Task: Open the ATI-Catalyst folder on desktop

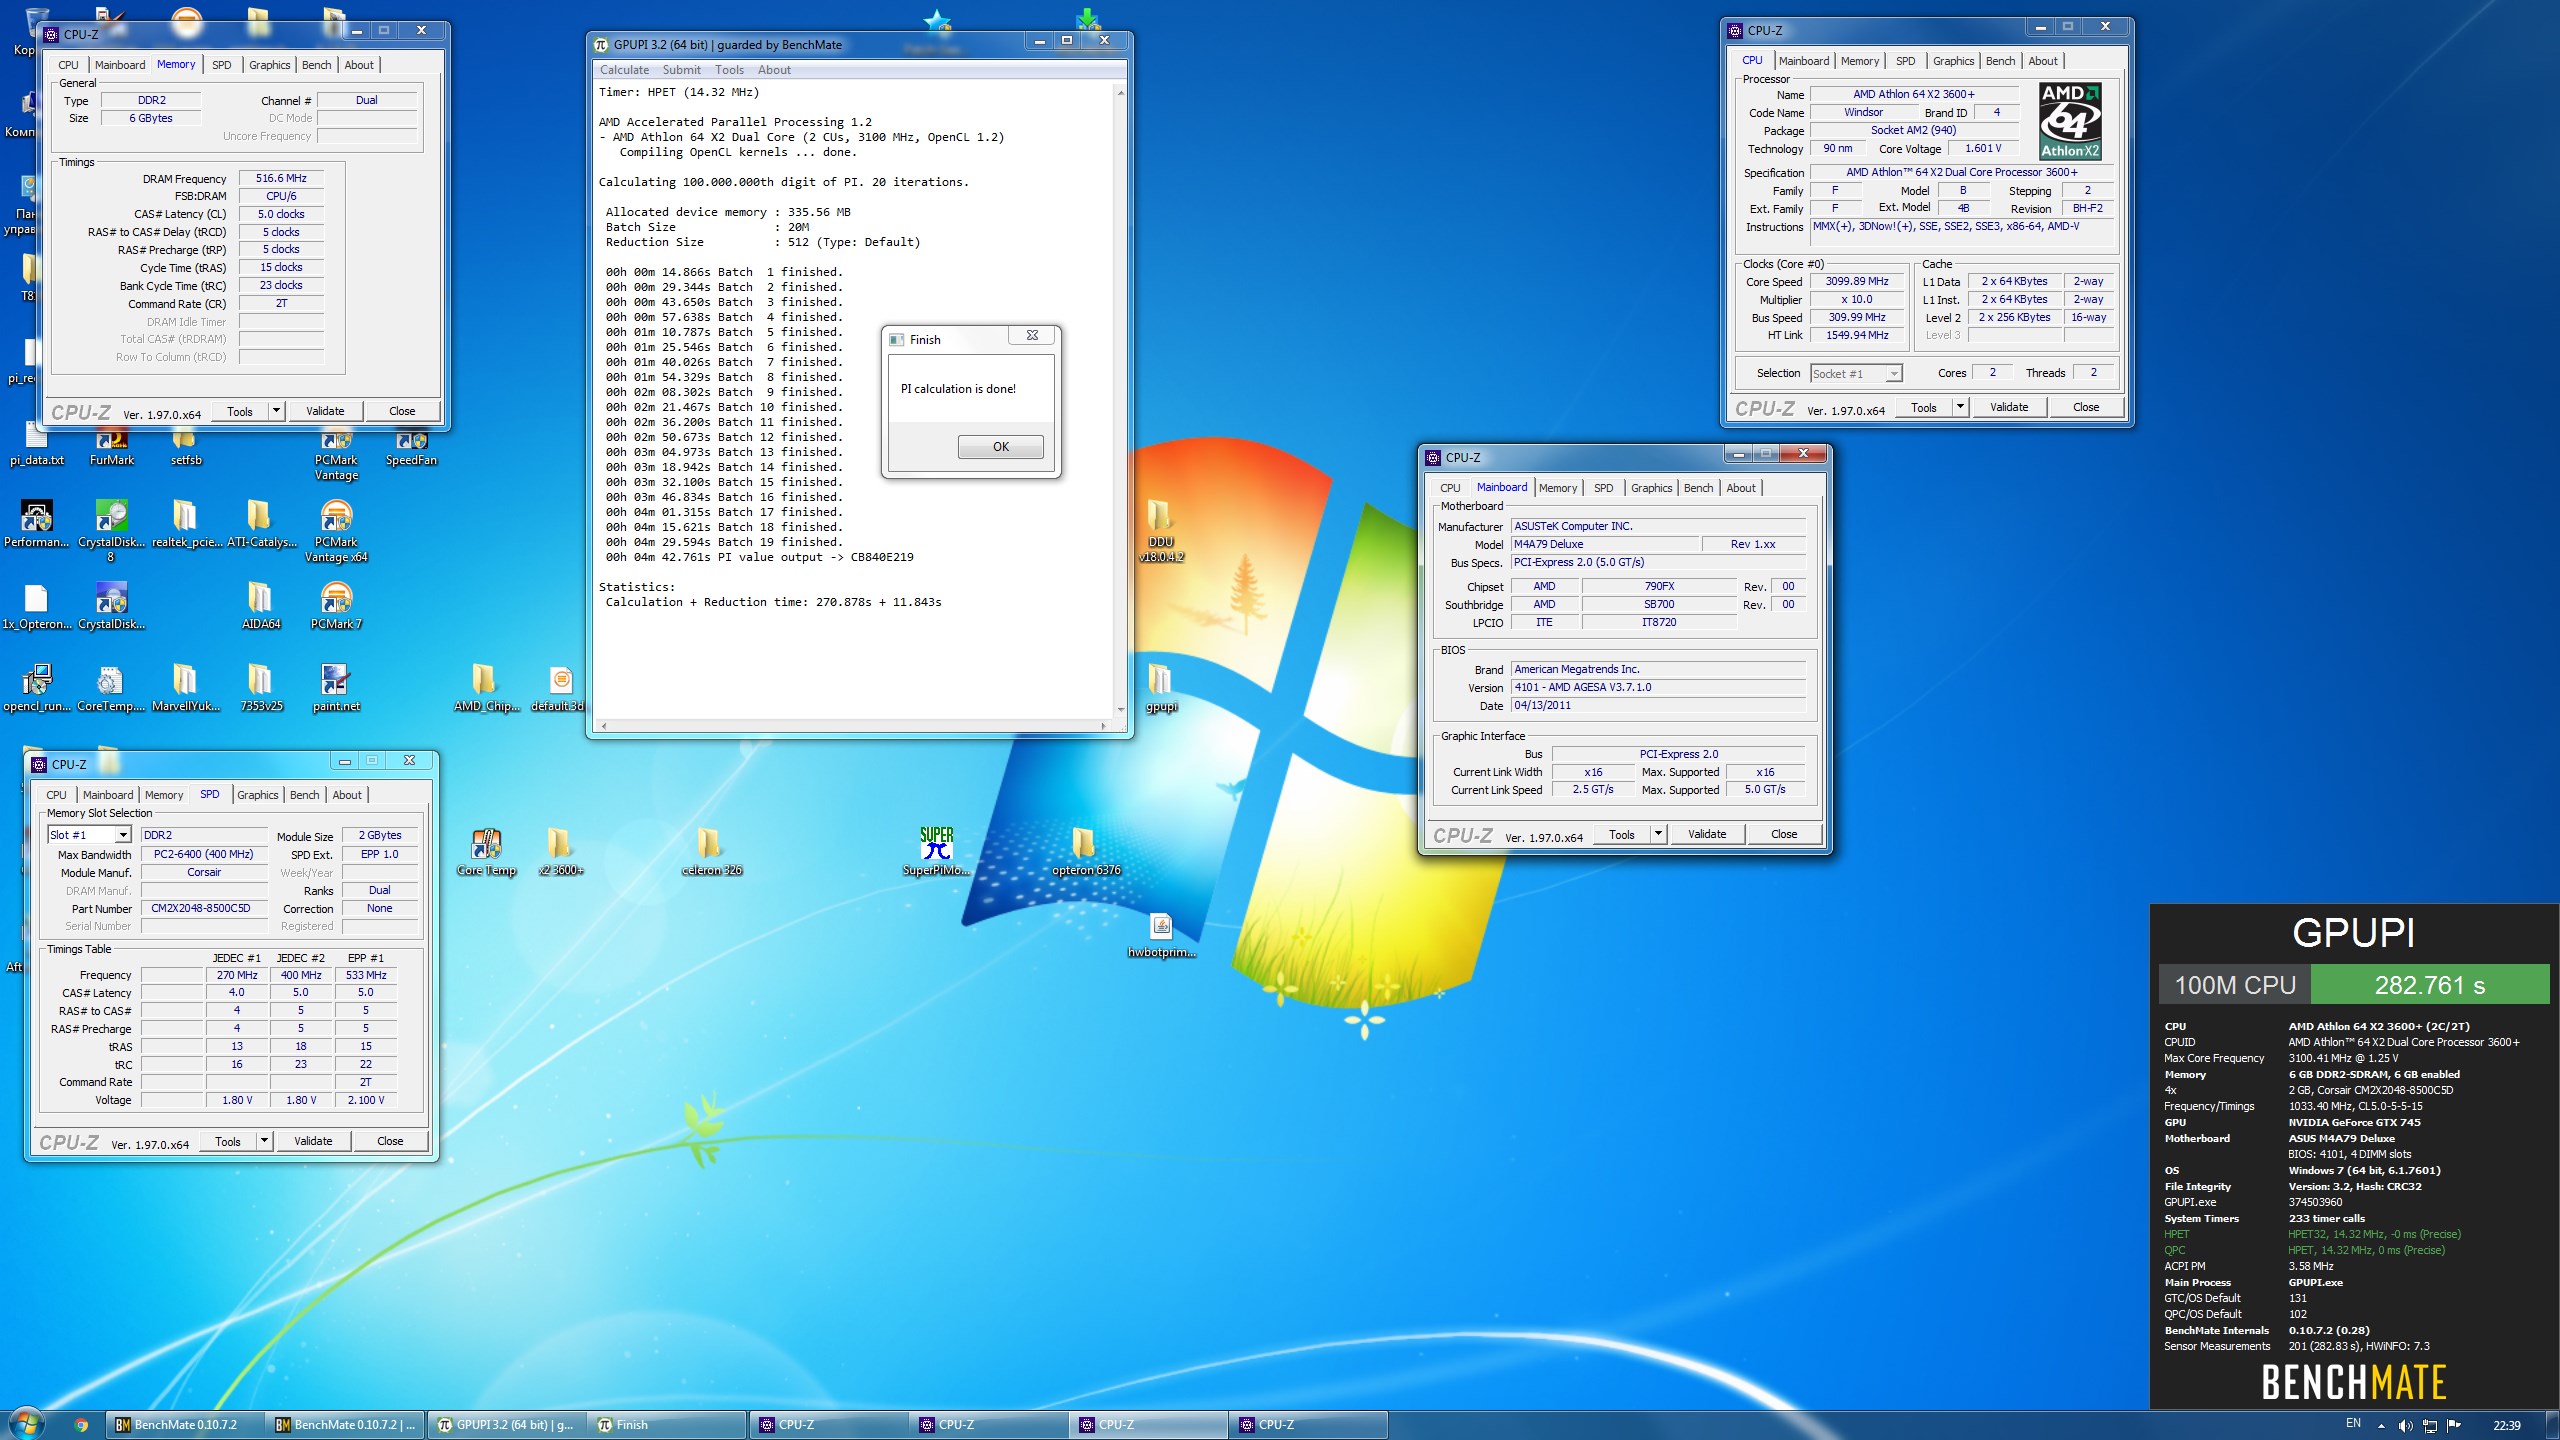Action: pyautogui.click(x=261, y=524)
